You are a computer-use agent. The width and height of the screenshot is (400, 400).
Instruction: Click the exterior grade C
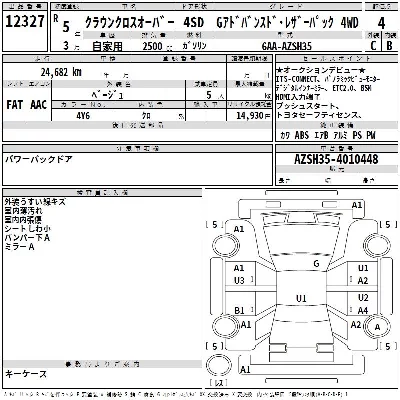[373, 45]
